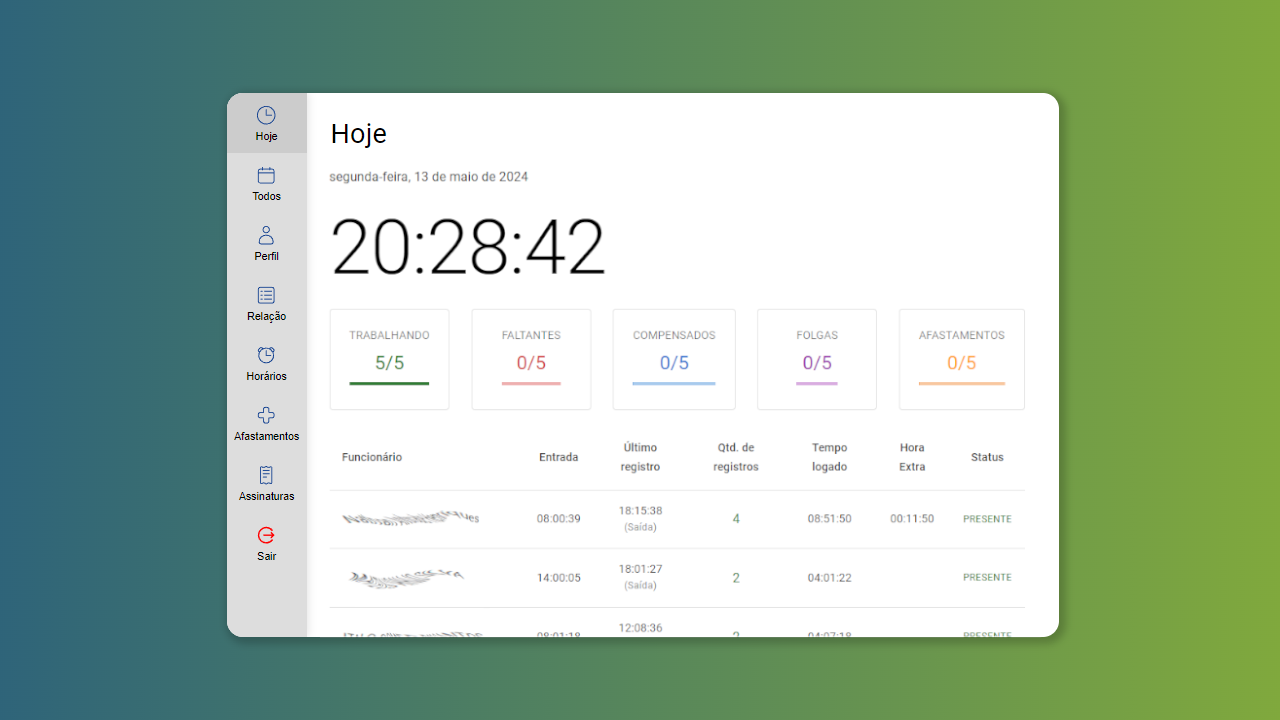Click the Status column header

987,457
